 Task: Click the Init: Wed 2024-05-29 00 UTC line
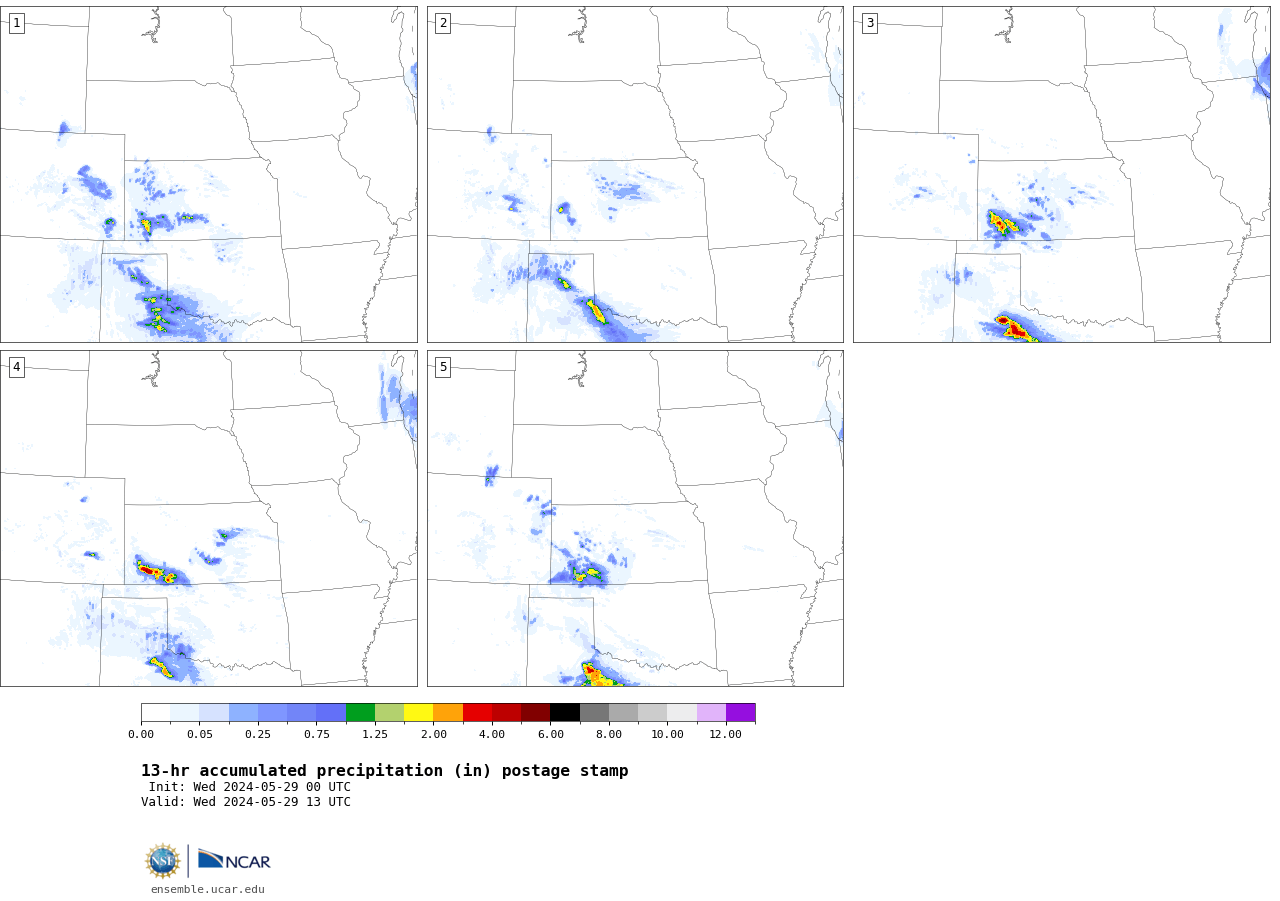[x=250, y=787]
